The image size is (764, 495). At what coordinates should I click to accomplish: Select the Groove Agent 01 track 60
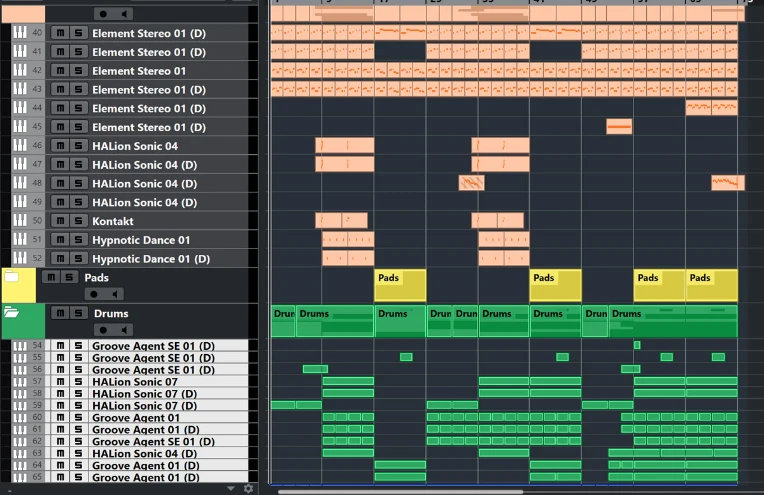pyautogui.click(x=136, y=418)
